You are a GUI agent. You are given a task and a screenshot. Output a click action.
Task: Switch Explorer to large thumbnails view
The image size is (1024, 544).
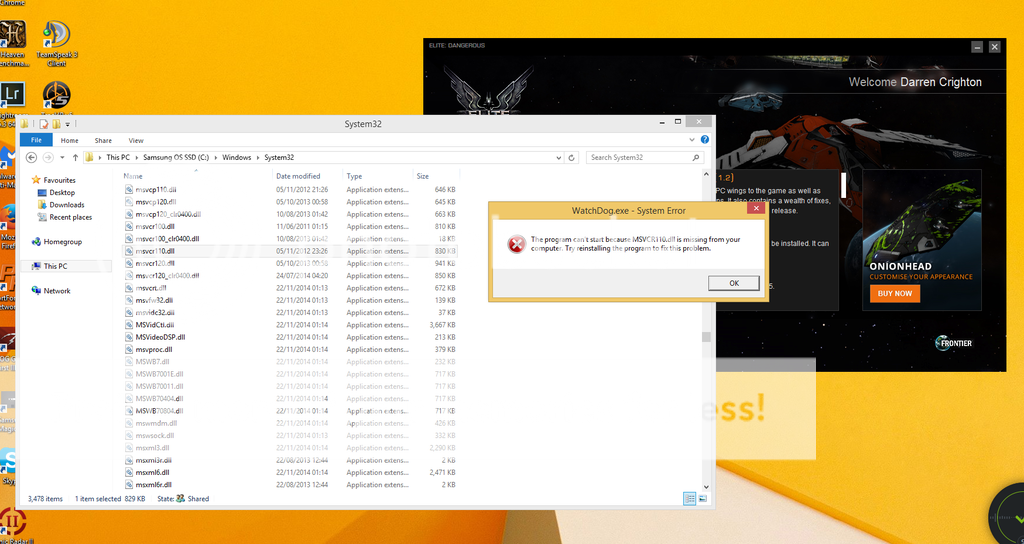[x=703, y=498]
